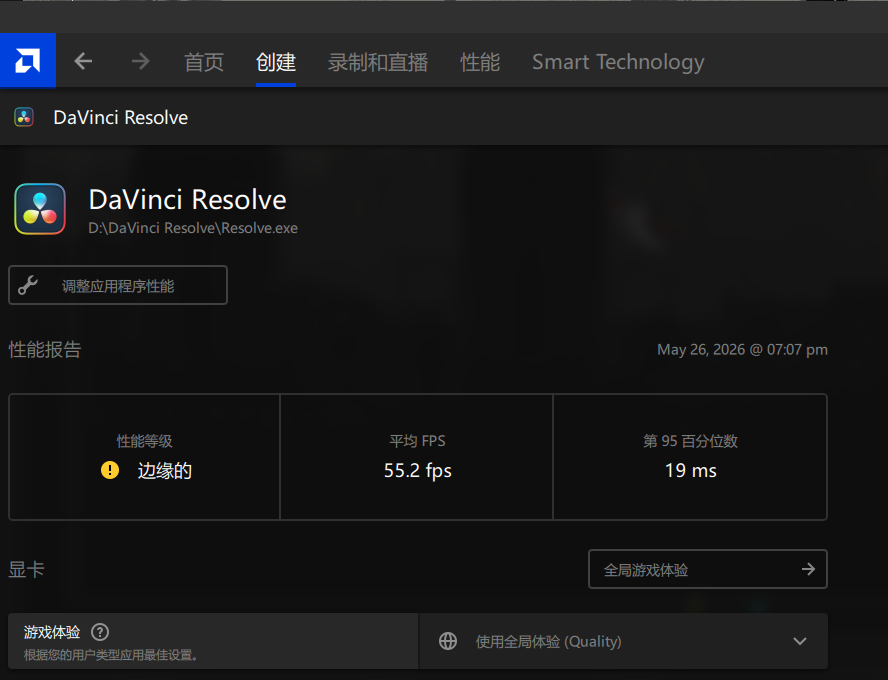Click the dropdown chevron for 游戏体验

(800, 641)
